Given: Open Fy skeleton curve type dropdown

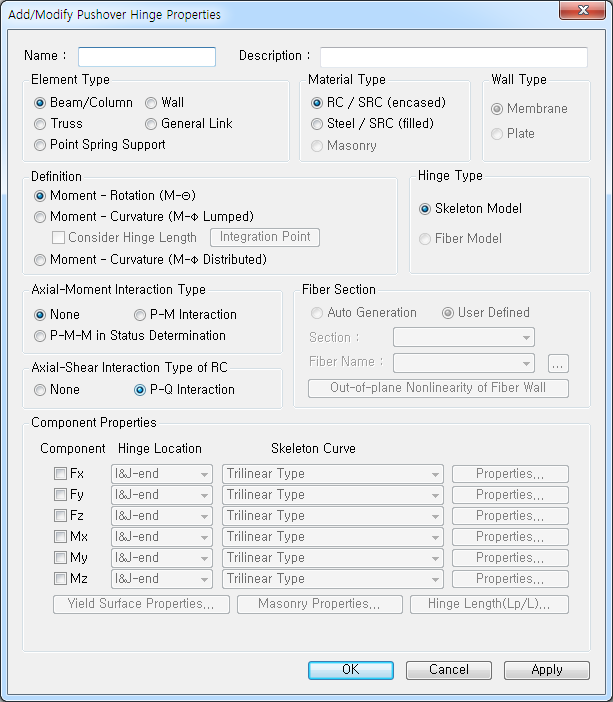Looking at the screenshot, I should tap(333, 495).
